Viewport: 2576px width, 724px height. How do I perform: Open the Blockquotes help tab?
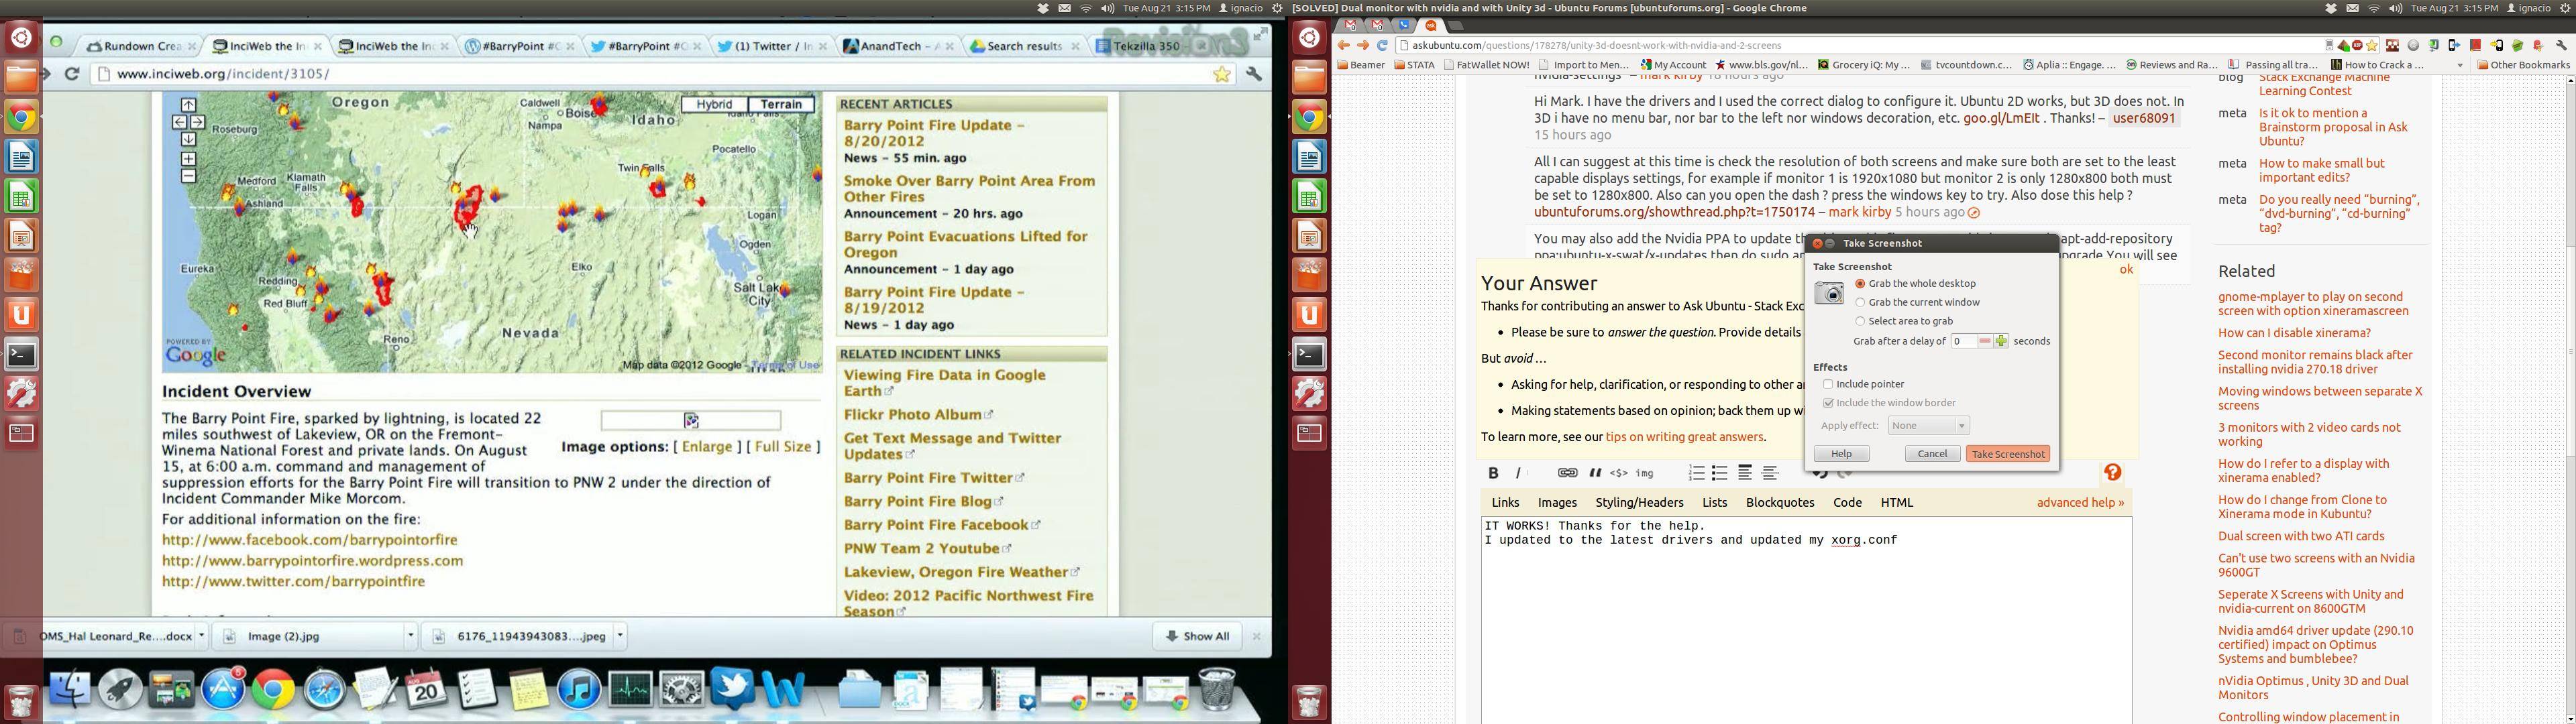point(1780,503)
